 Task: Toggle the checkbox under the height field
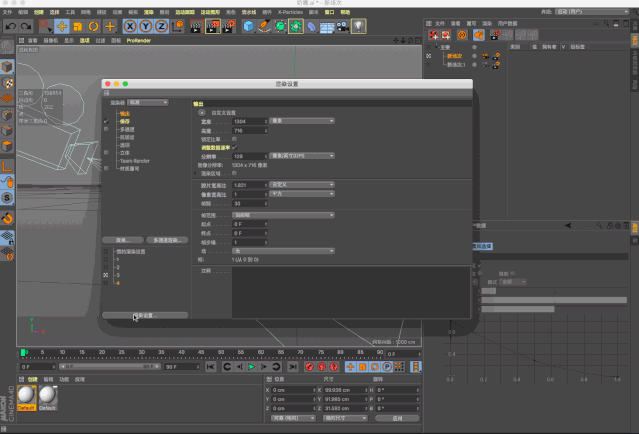[x=234, y=139]
